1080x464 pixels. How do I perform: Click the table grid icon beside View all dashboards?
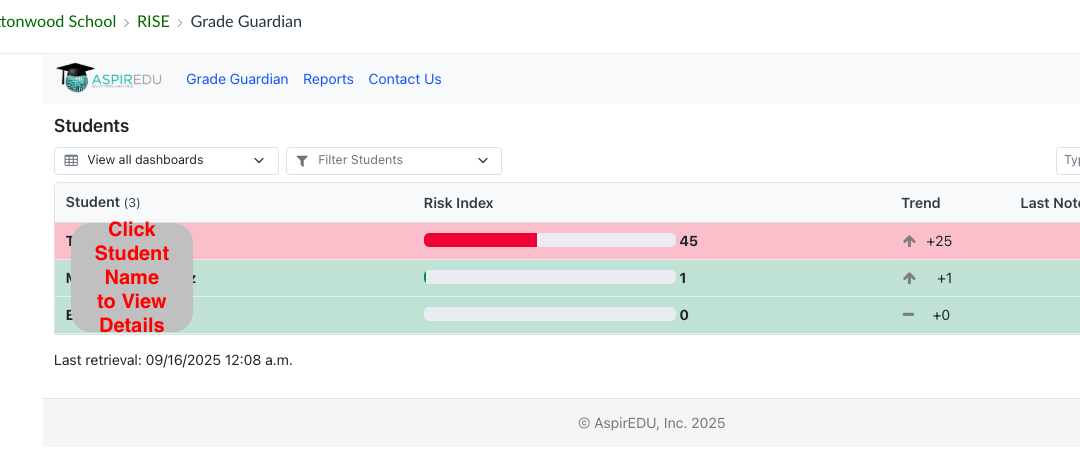(71, 160)
